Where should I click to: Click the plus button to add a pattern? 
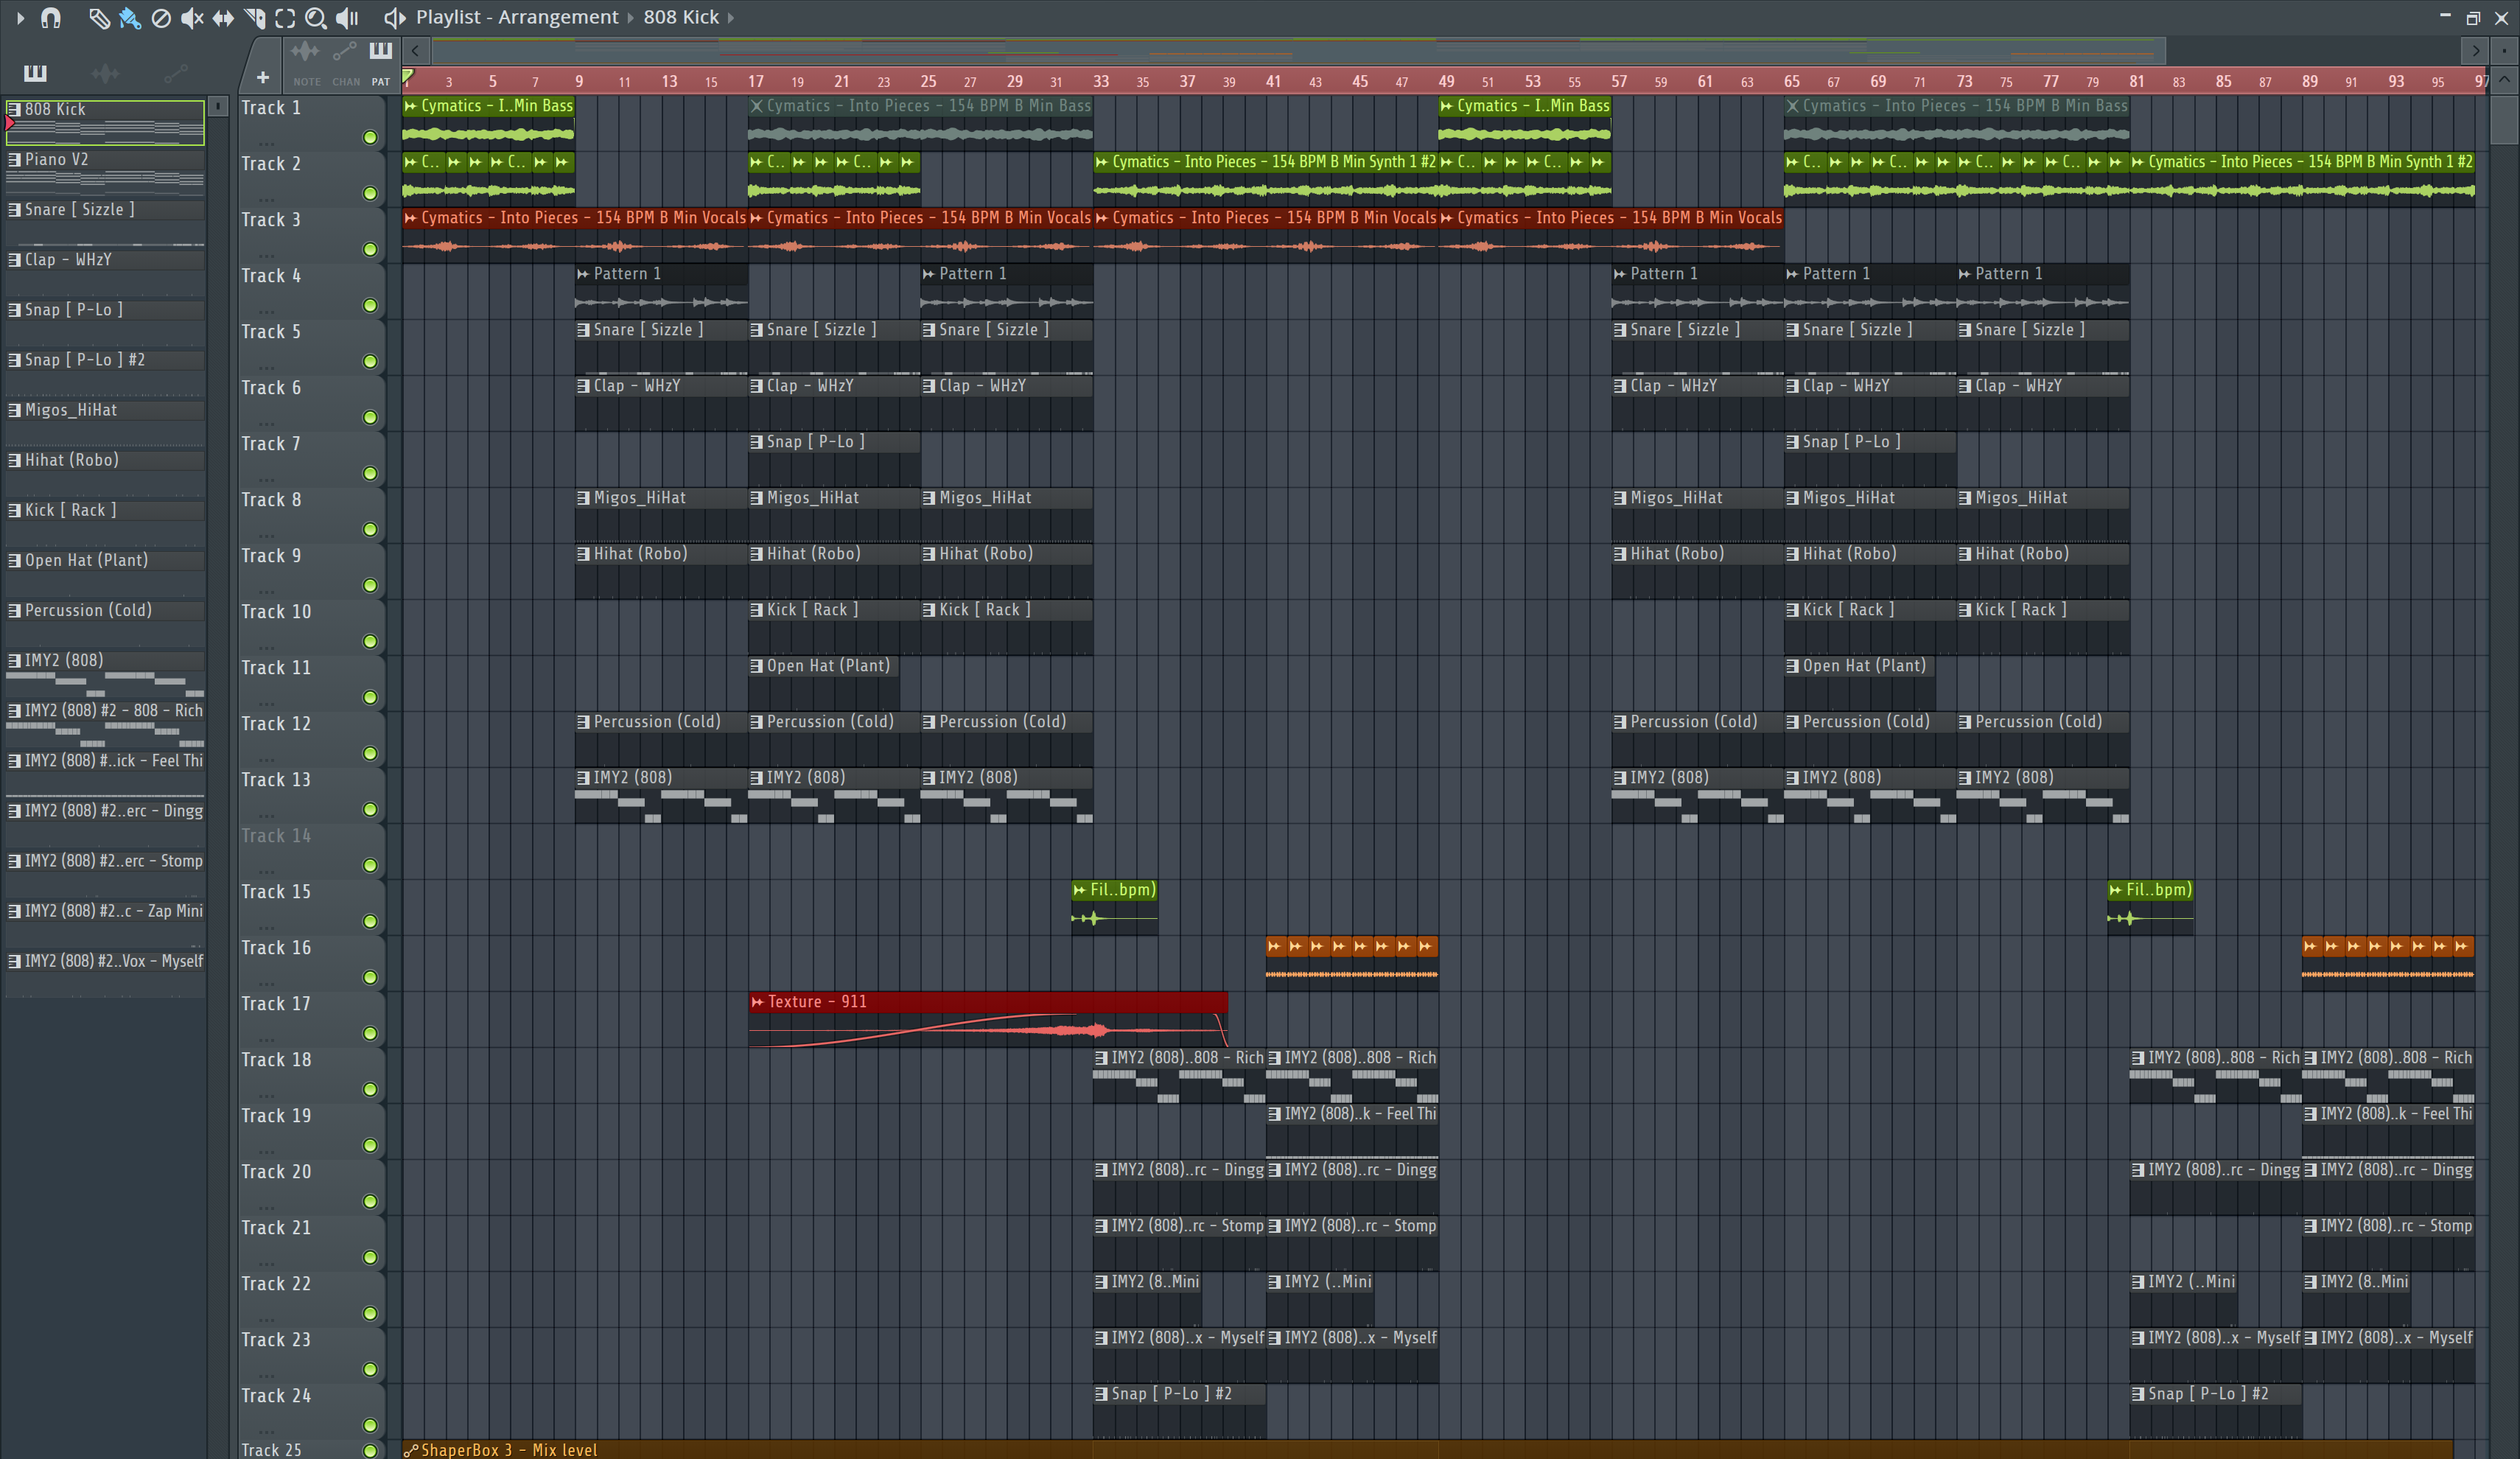(x=262, y=77)
